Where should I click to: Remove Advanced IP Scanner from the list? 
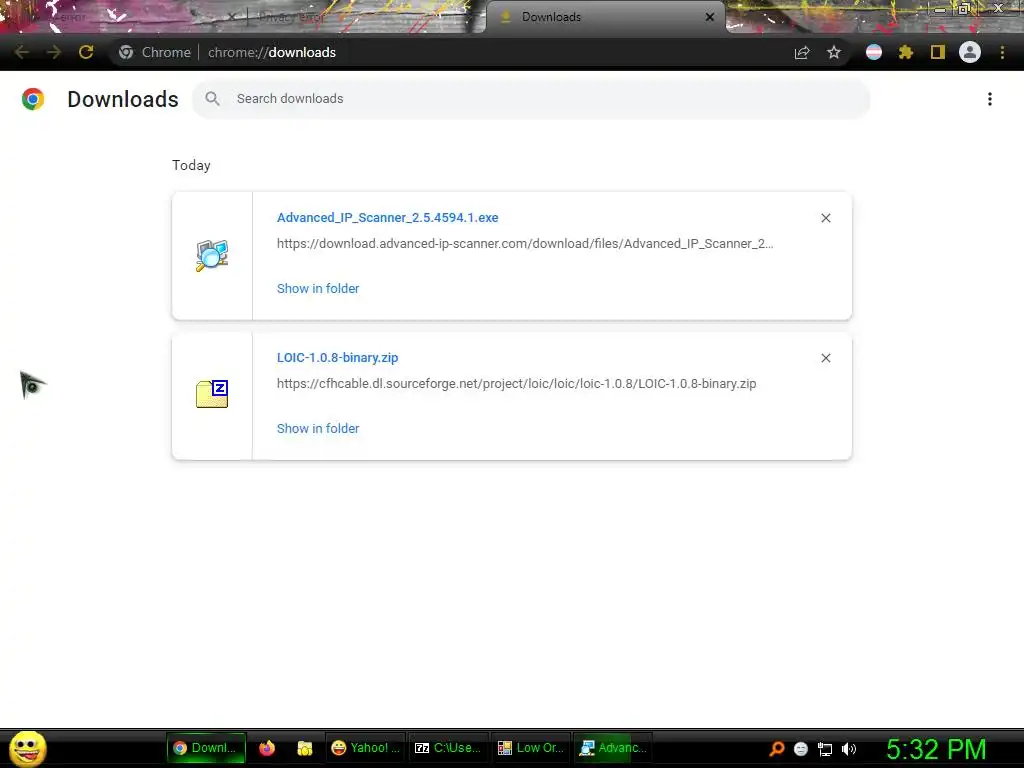point(825,218)
